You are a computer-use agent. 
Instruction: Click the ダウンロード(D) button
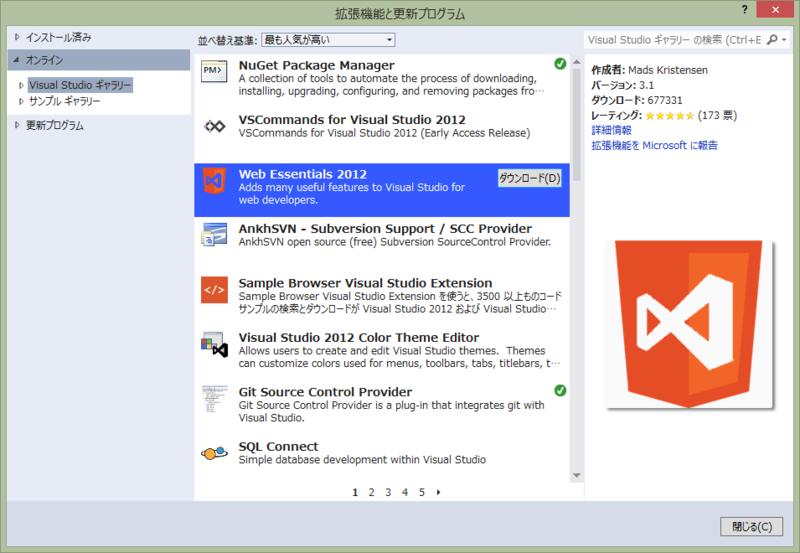[x=530, y=178]
